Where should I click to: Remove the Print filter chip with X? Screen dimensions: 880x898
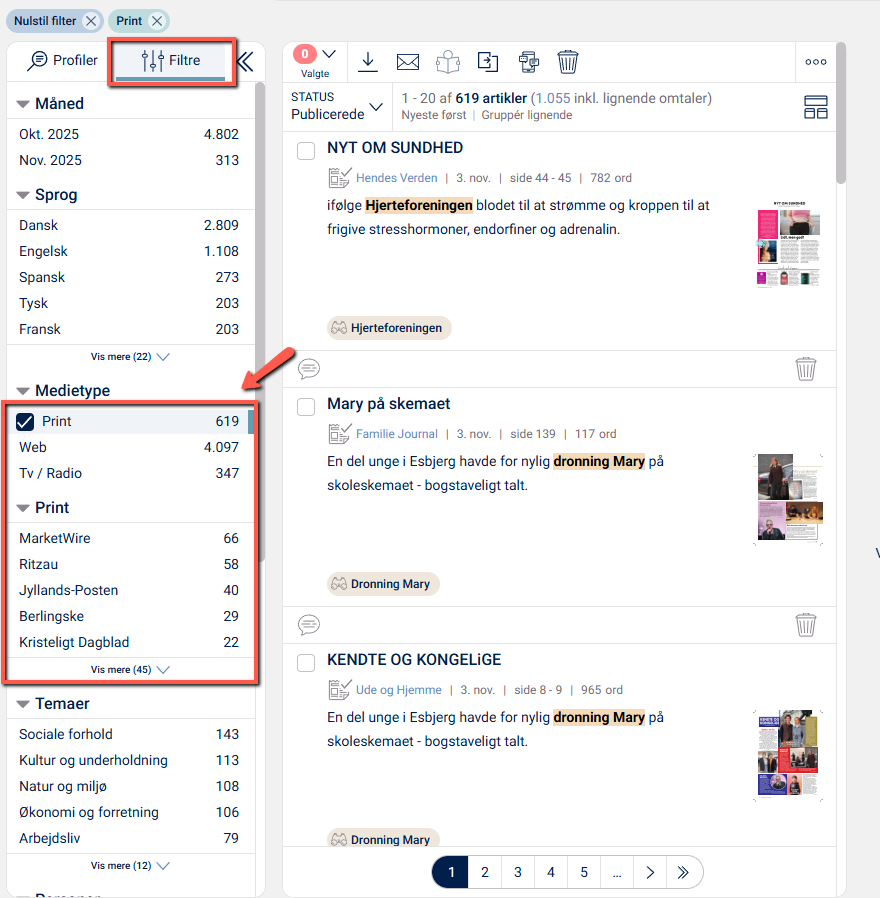(157, 21)
